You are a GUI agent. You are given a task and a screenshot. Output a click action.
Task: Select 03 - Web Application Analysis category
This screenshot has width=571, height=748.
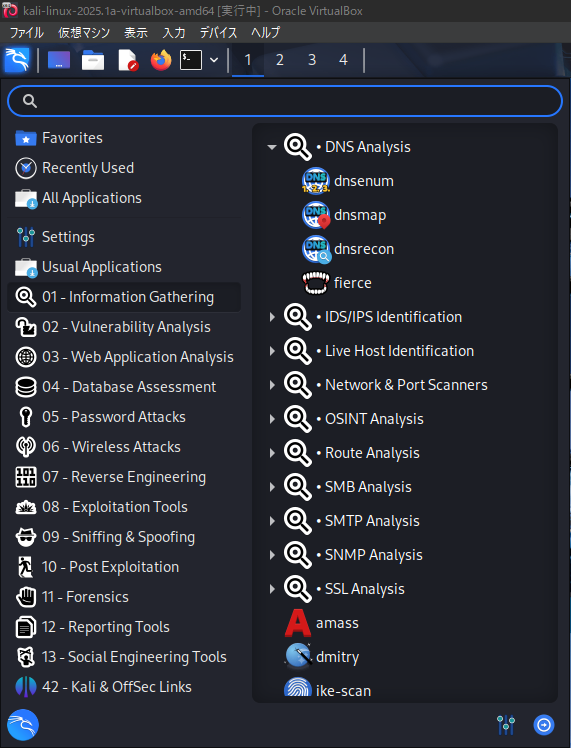click(x=124, y=357)
